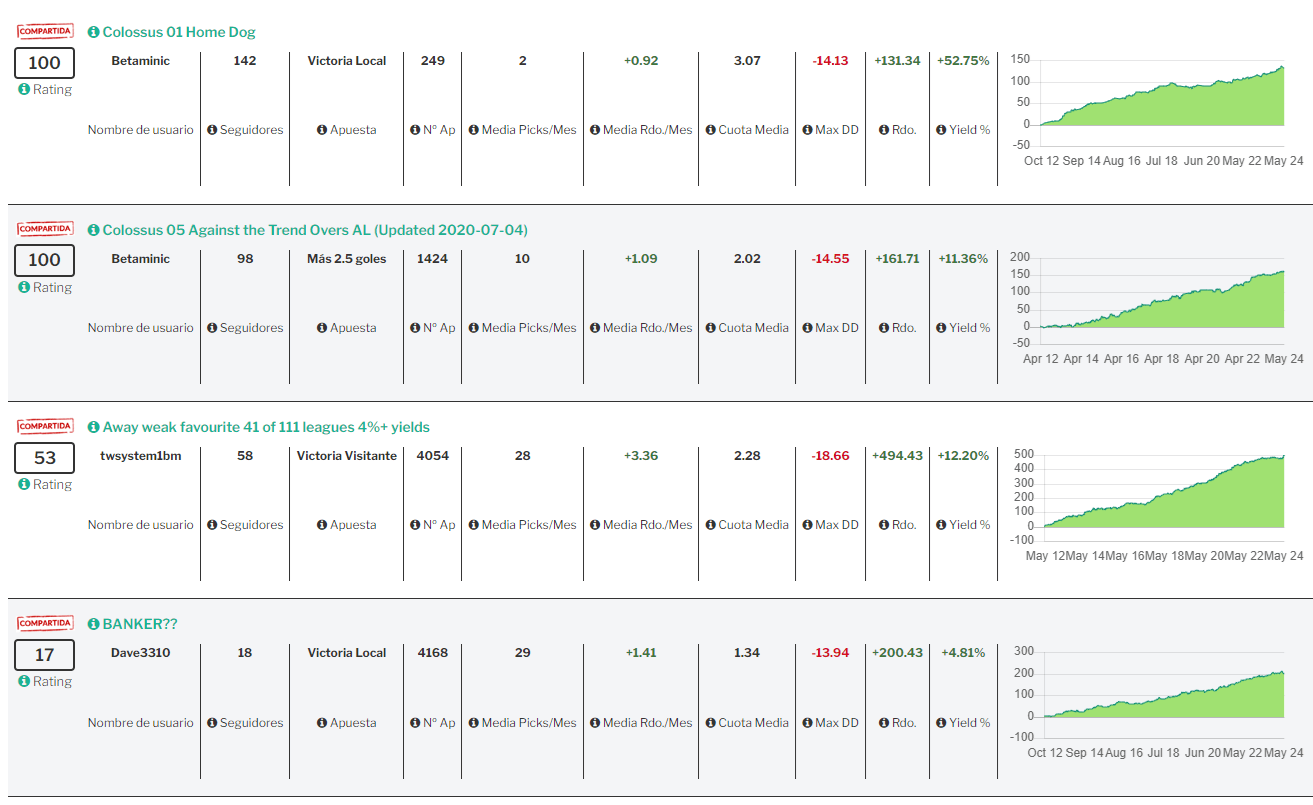Click the 100 rating box in Colossus 01 row
Viewport: 1313px width, 805px height.
coord(45,63)
